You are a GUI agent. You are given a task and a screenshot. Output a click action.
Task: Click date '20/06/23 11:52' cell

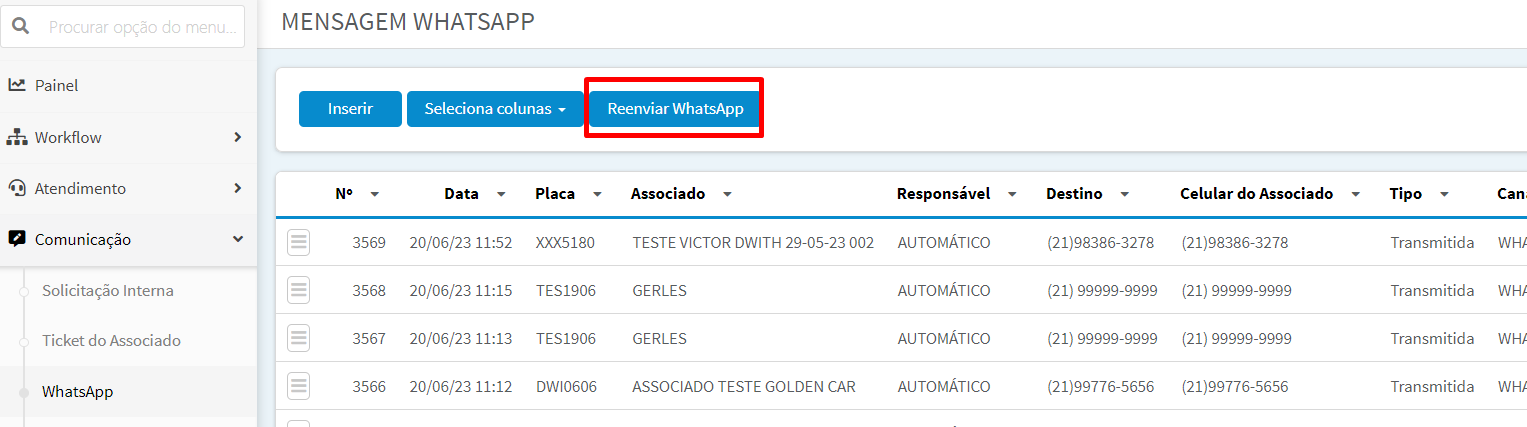460,242
